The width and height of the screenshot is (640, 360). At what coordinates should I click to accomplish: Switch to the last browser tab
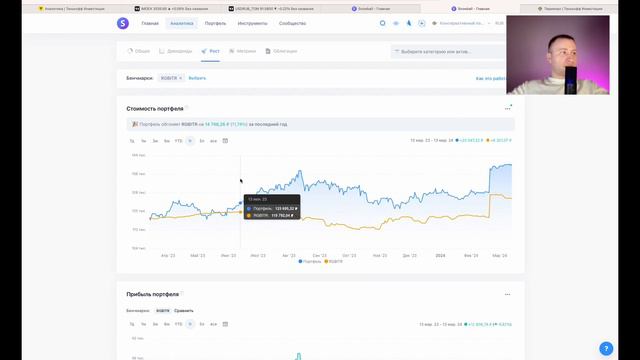570,9
